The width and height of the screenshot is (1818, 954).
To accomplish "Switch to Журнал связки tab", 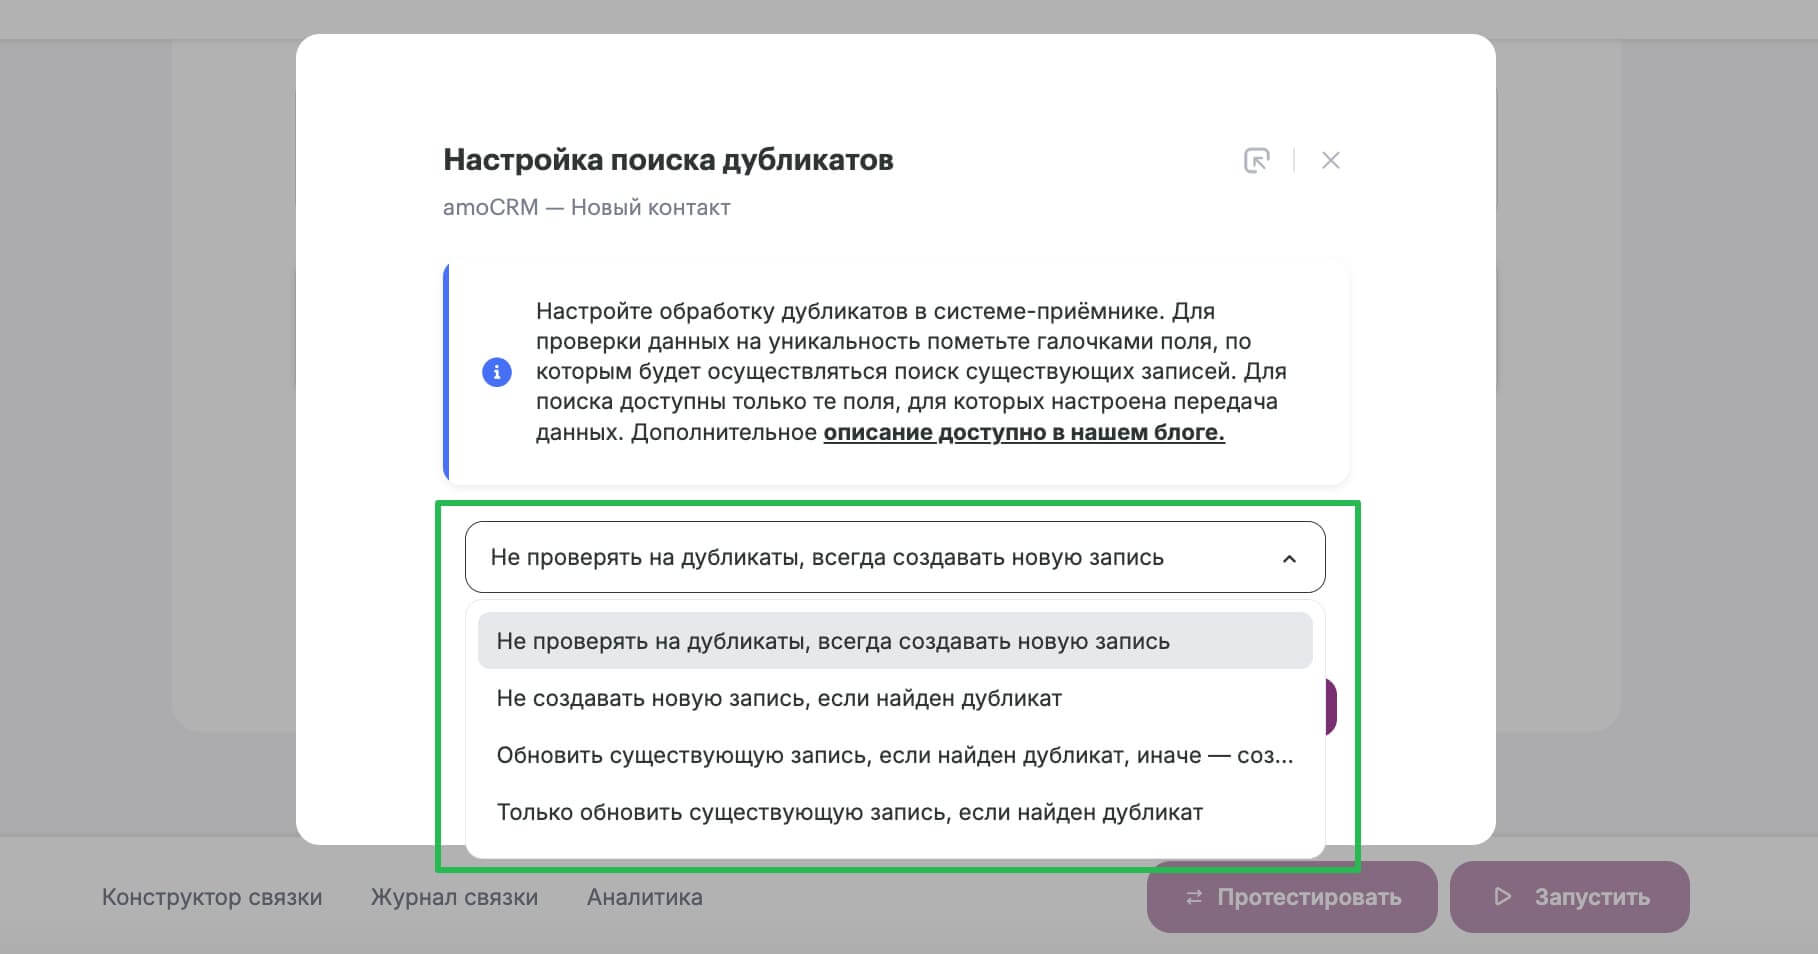I will [454, 897].
